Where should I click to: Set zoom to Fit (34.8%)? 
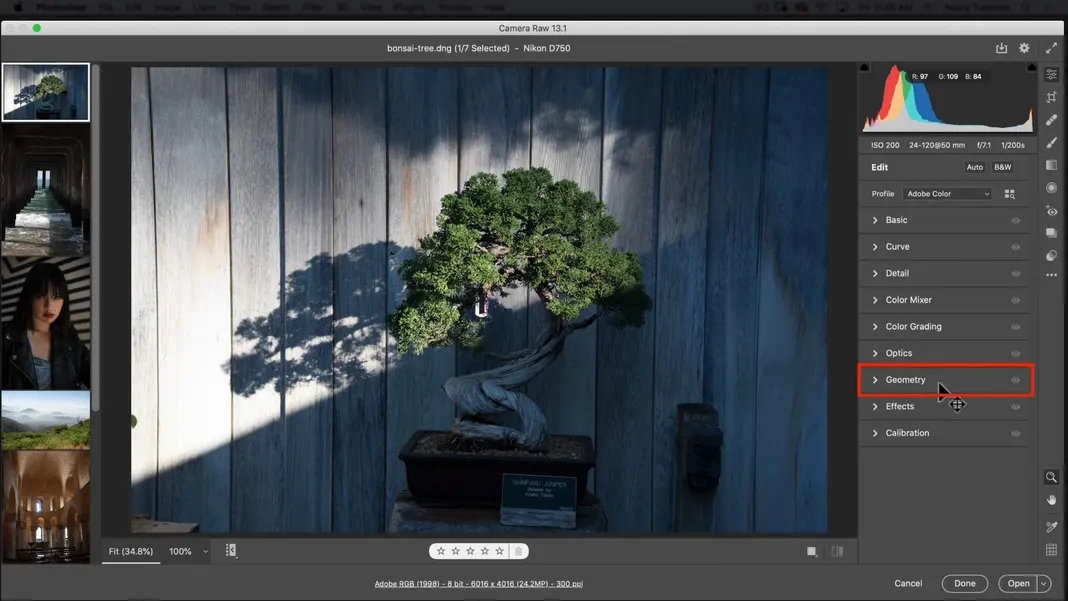[131, 551]
